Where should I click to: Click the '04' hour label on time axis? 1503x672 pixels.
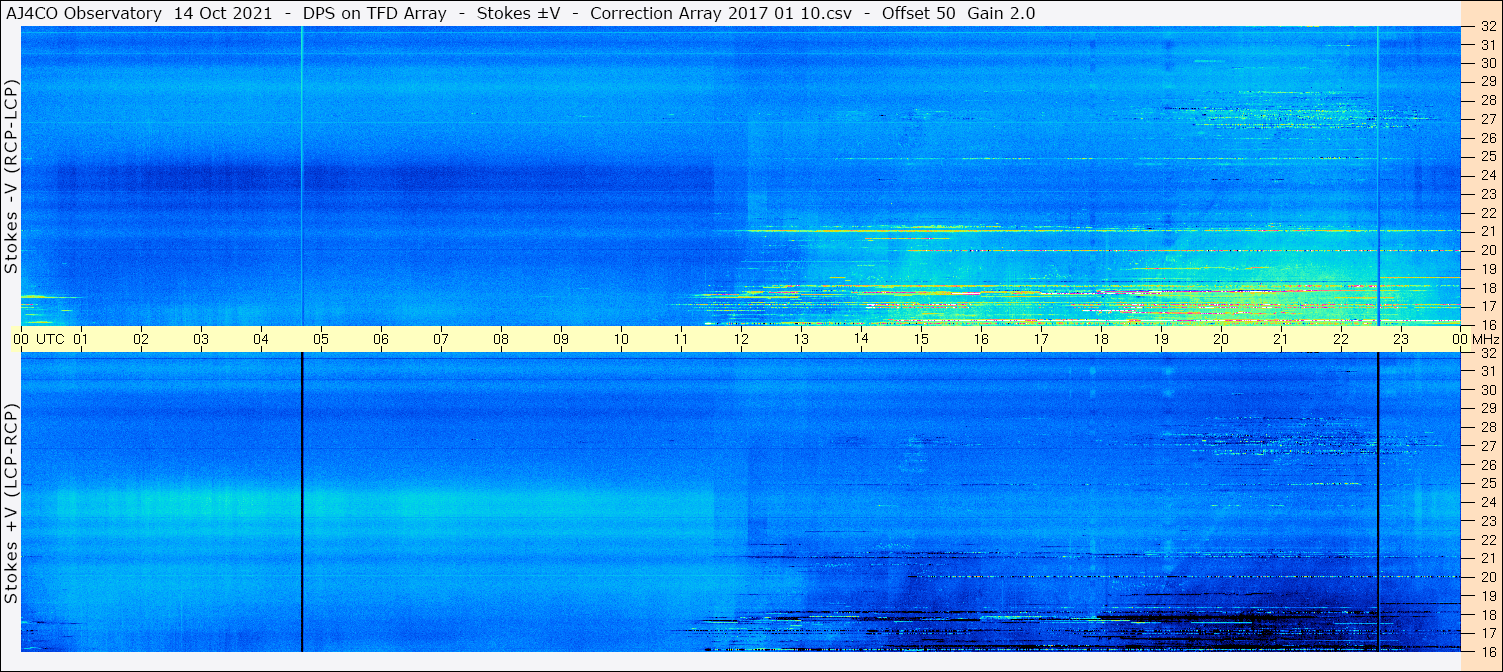click(x=261, y=339)
